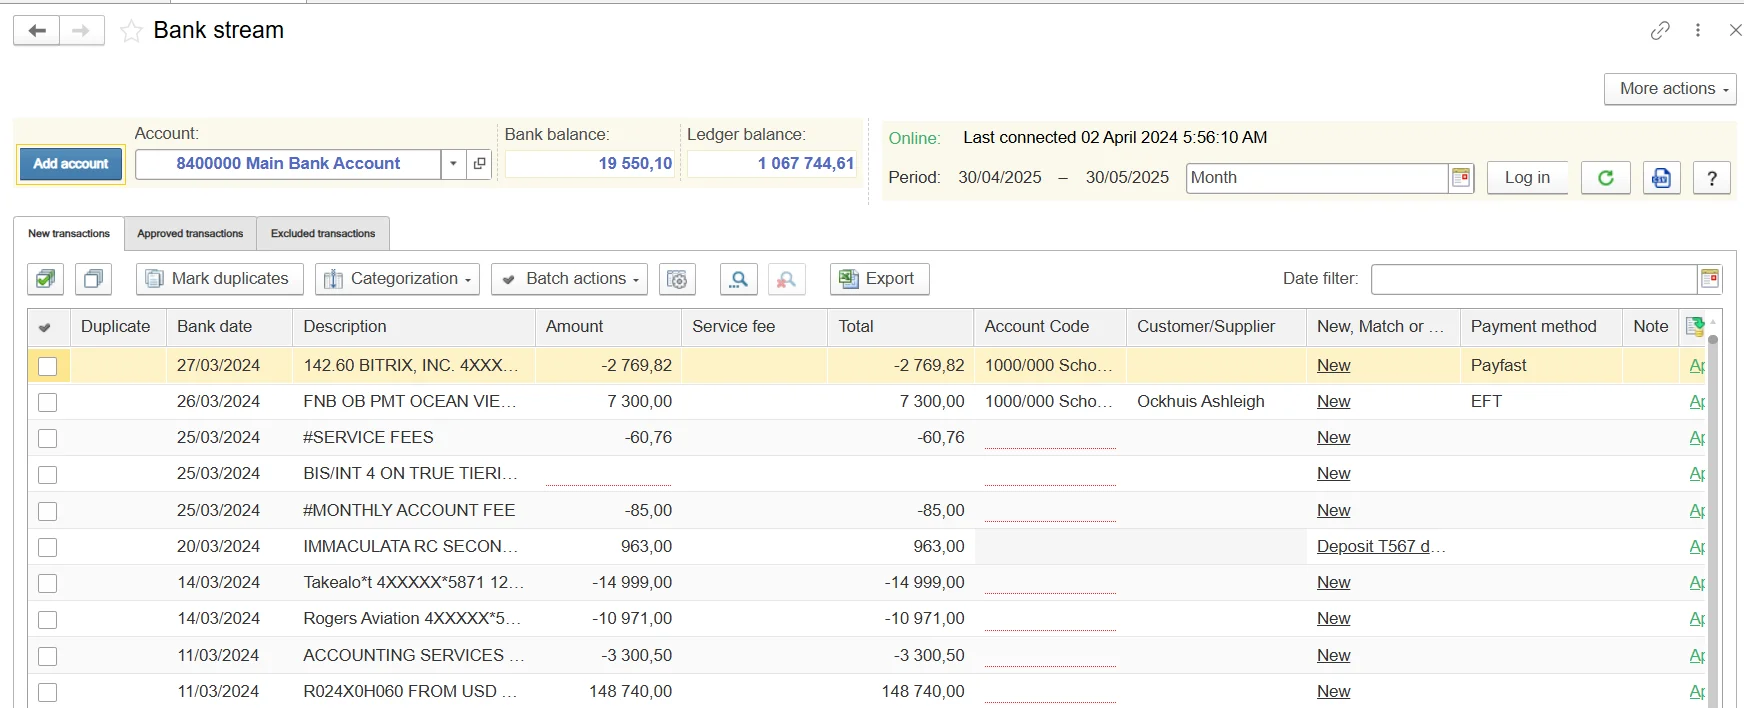Open the Excluded transactions tab
This screenshot has width=1744, height=708.
coord(323,234)
